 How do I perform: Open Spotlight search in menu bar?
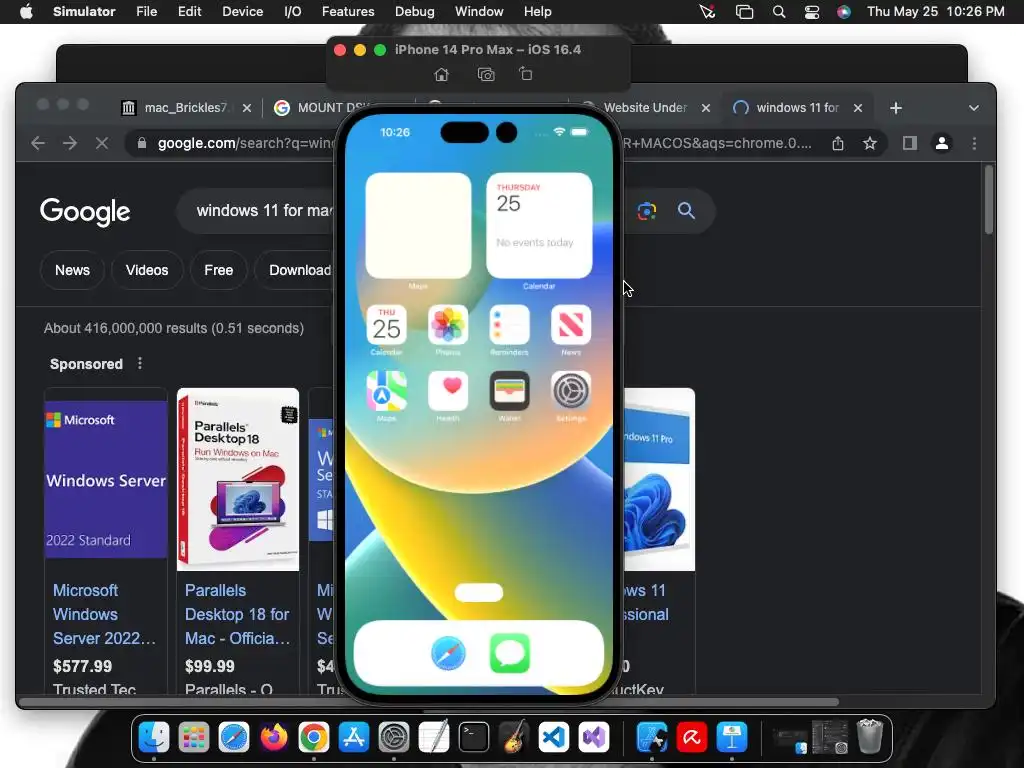pyautogui.click(x=778, y=12)
